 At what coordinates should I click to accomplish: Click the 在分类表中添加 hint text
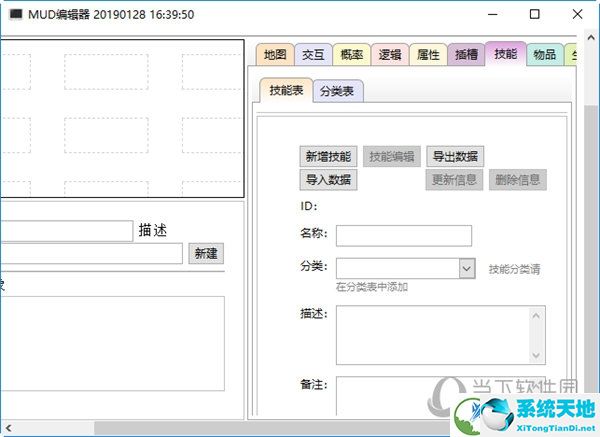tap(372, 287)
